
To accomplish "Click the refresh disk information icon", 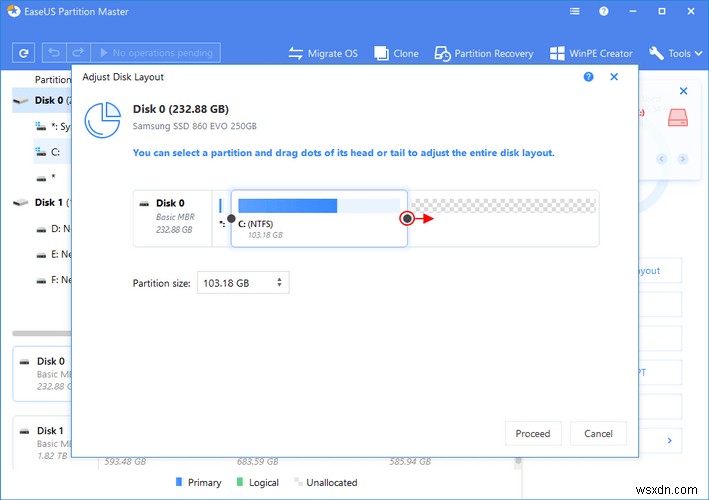I will click(24, 53).
